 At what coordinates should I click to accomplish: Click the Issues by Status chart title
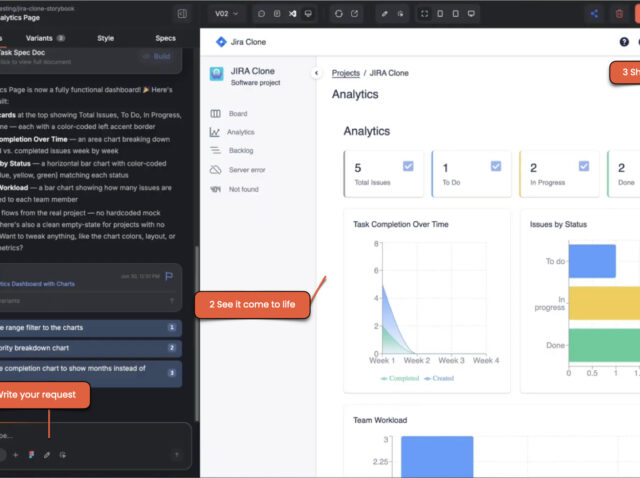click(x=558, y=225)
